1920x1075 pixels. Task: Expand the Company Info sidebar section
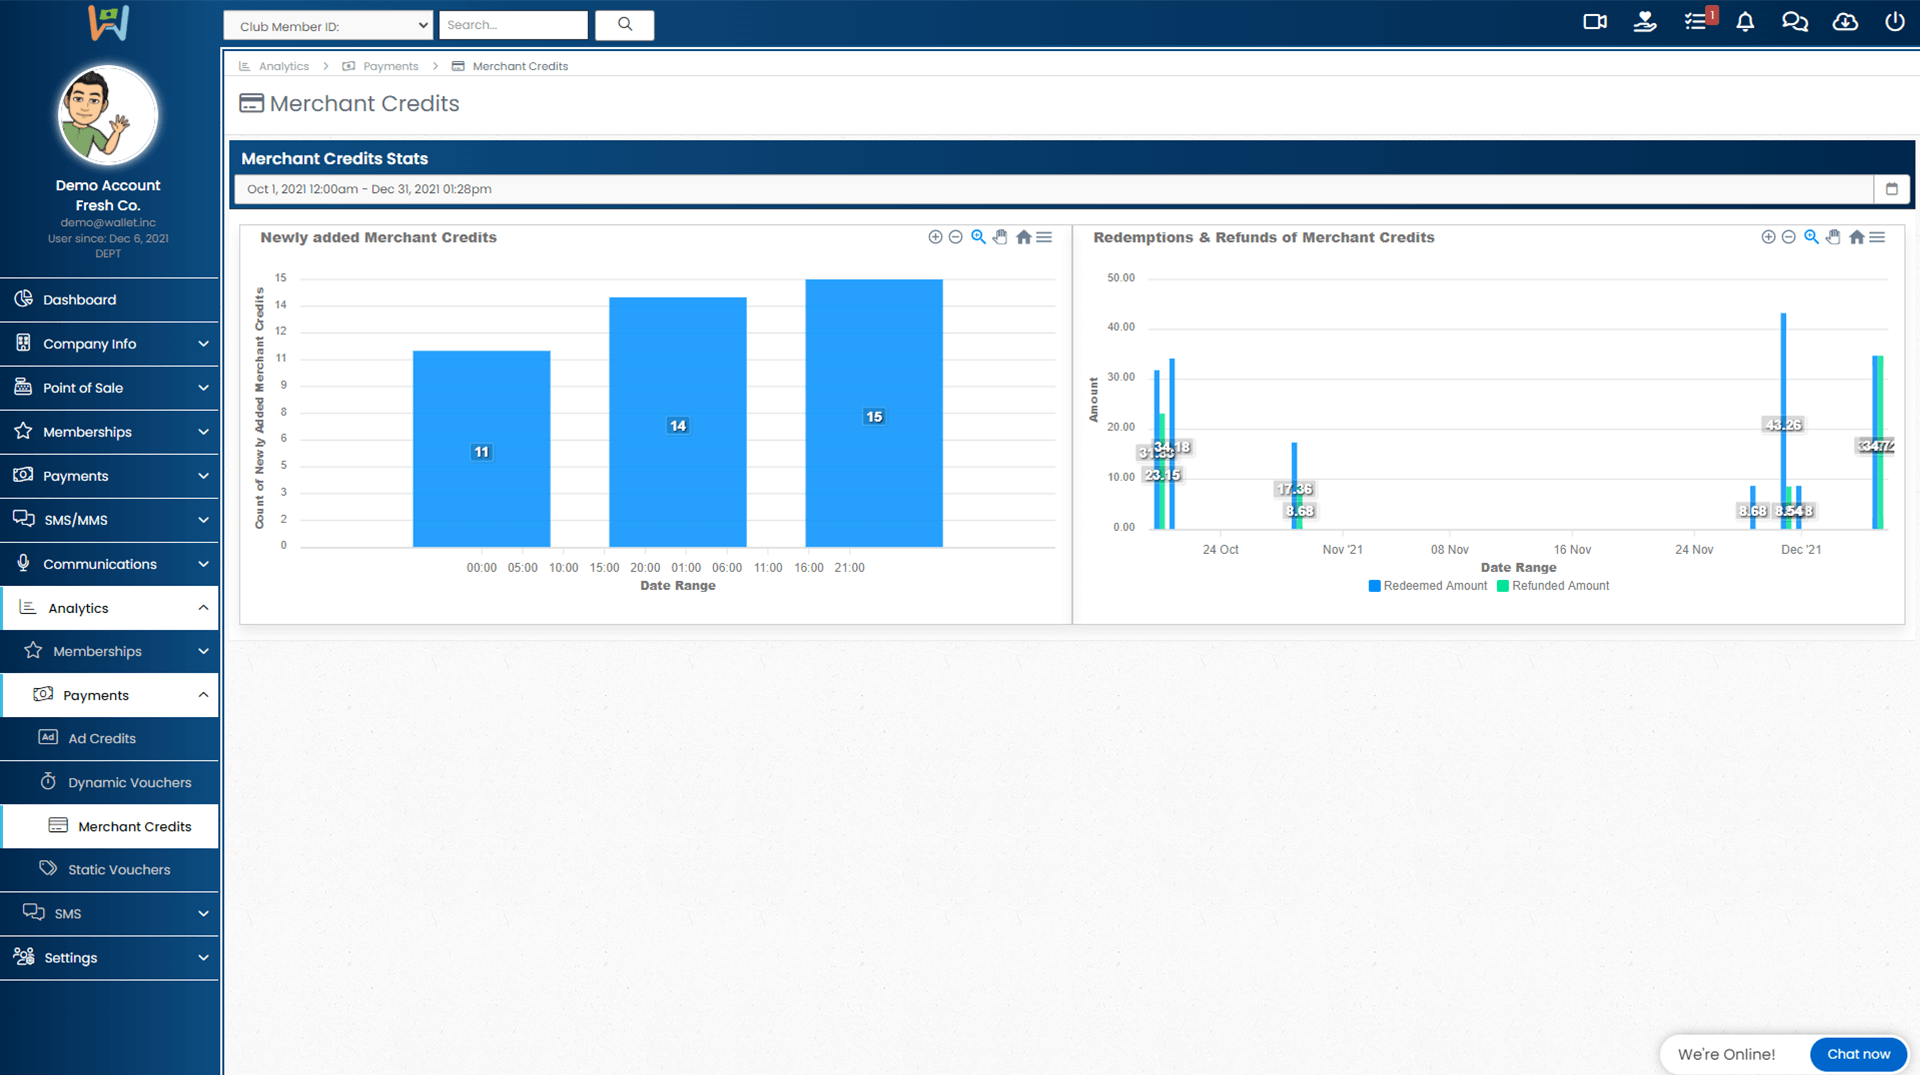click(110, 344)
